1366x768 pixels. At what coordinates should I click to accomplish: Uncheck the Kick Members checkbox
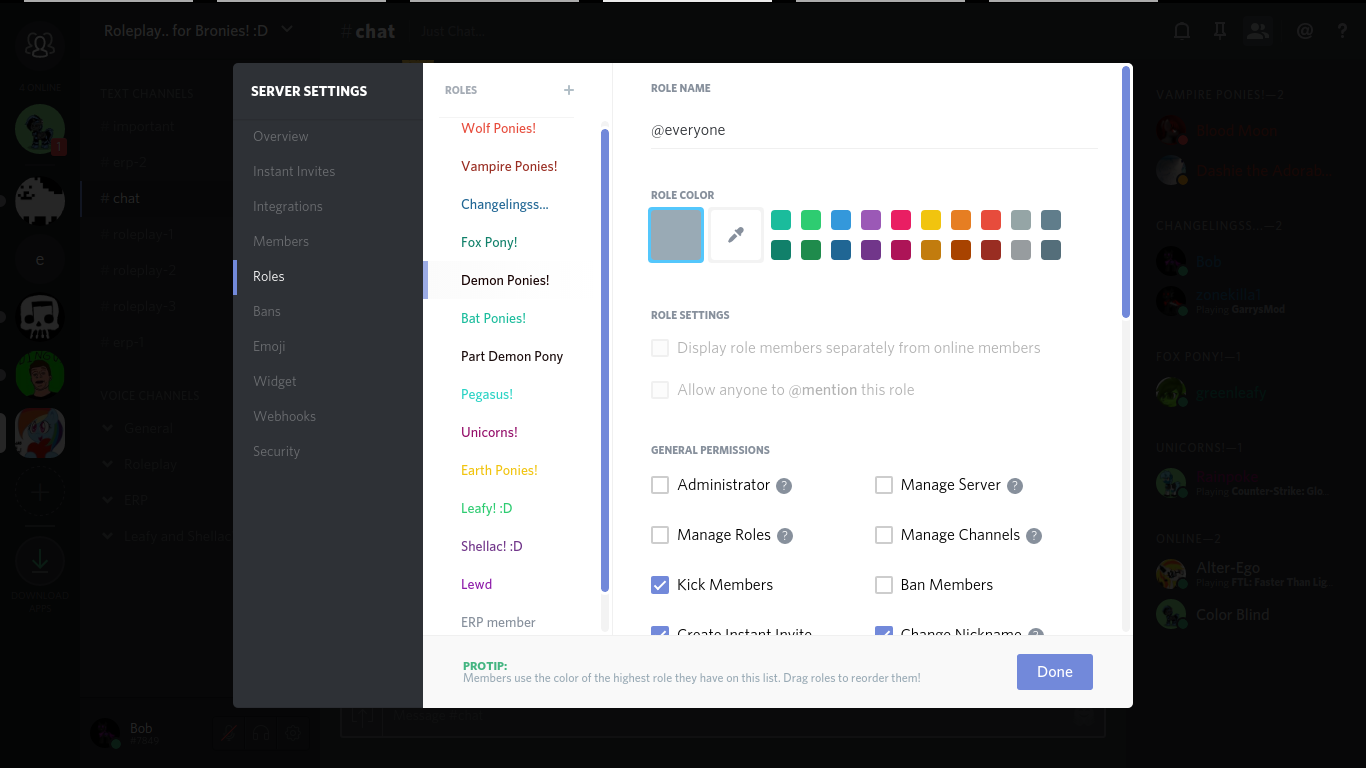(x=660, y=585)
